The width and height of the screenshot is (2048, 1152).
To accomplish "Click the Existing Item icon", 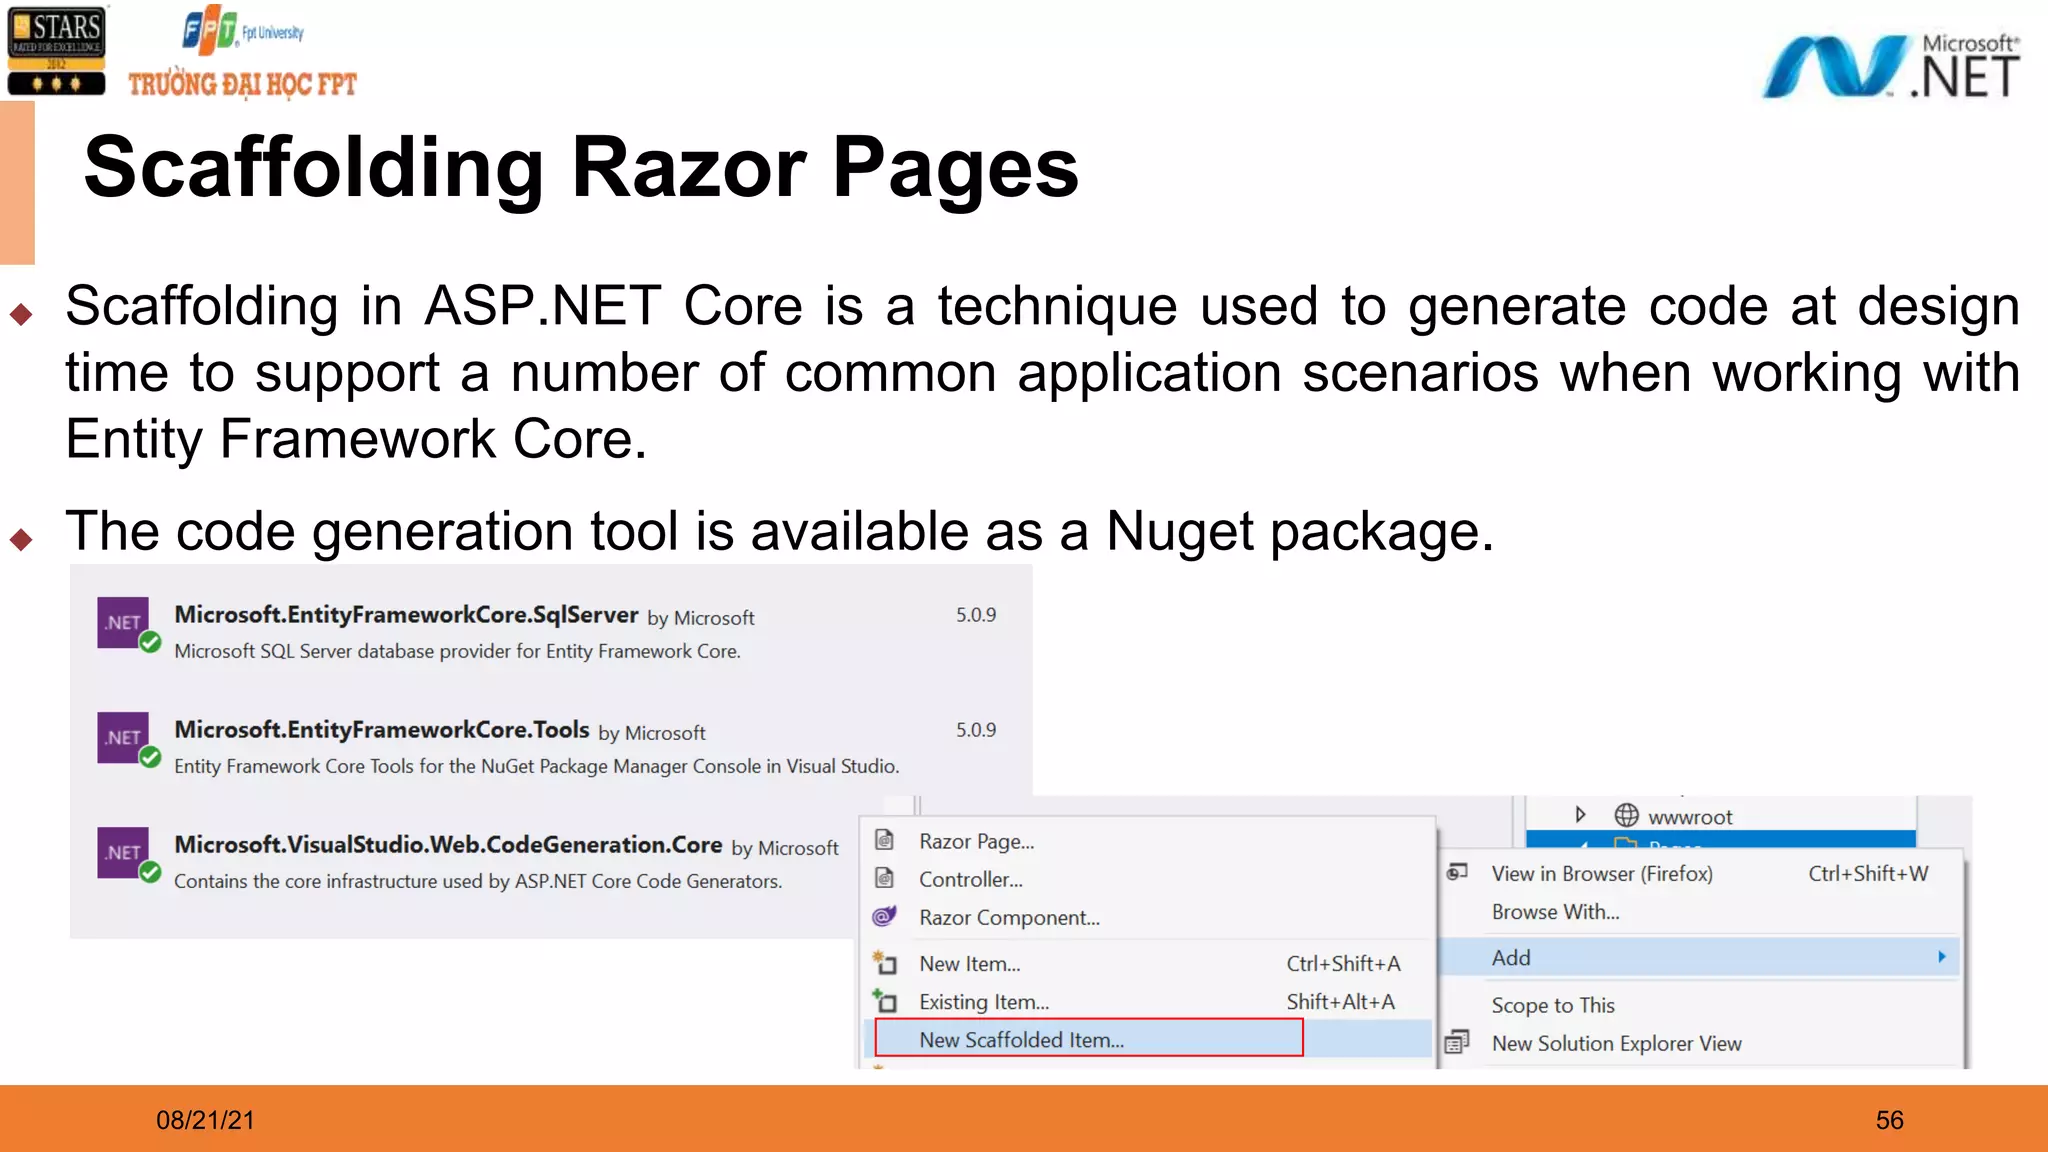I will 885,1001.
